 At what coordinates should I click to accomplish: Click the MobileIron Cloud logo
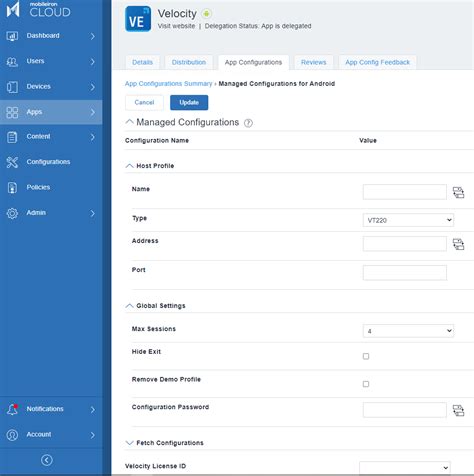pos(38,9)
